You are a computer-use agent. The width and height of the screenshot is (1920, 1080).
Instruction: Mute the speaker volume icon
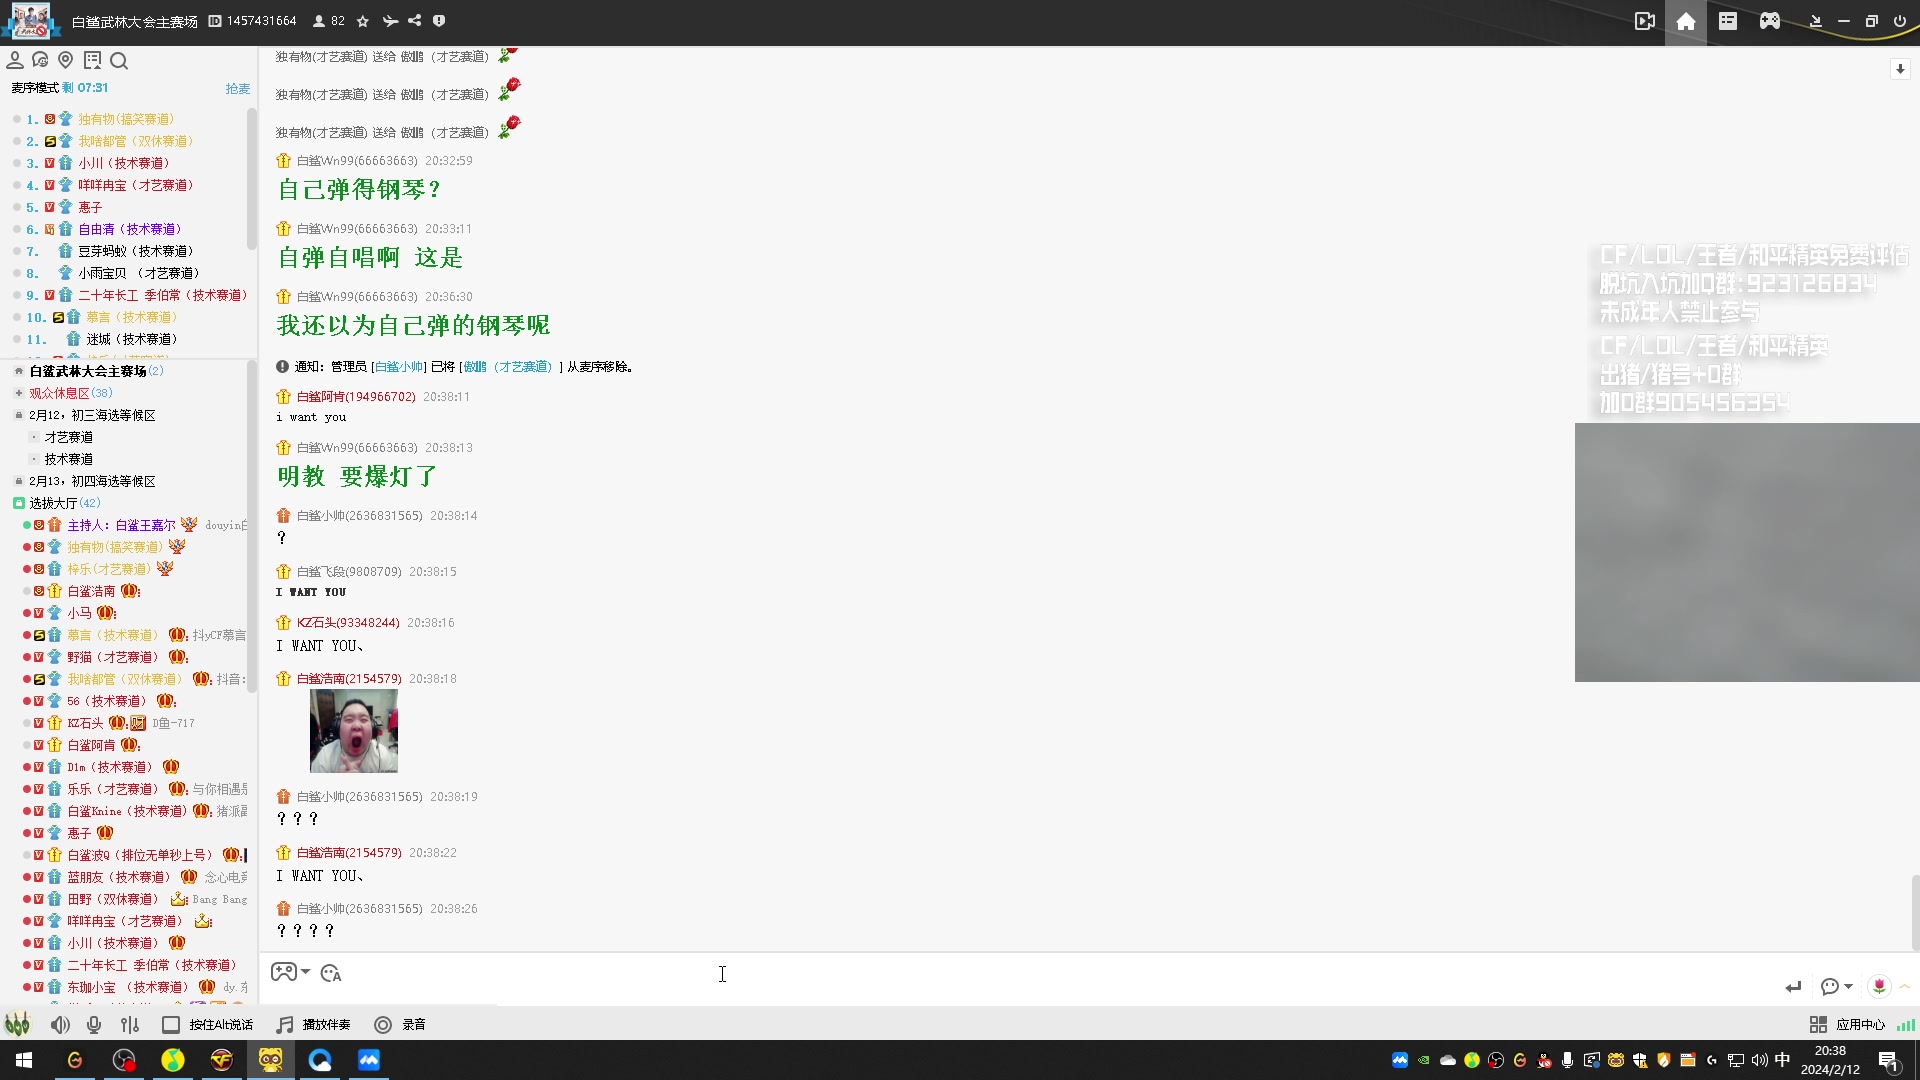click(60, 1025)
